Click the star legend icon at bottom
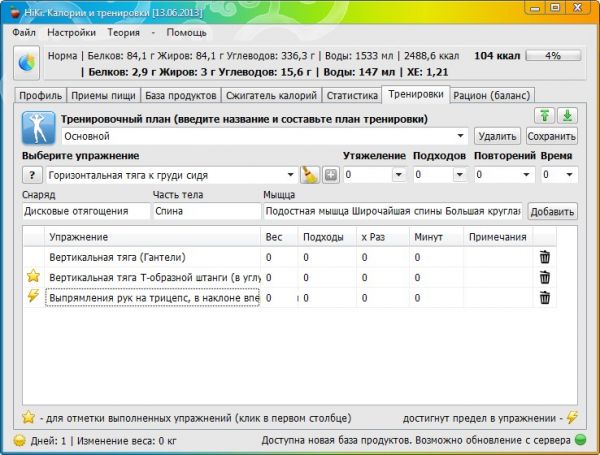600x455 pixels. pyautogui.click(x=29, y=417)
